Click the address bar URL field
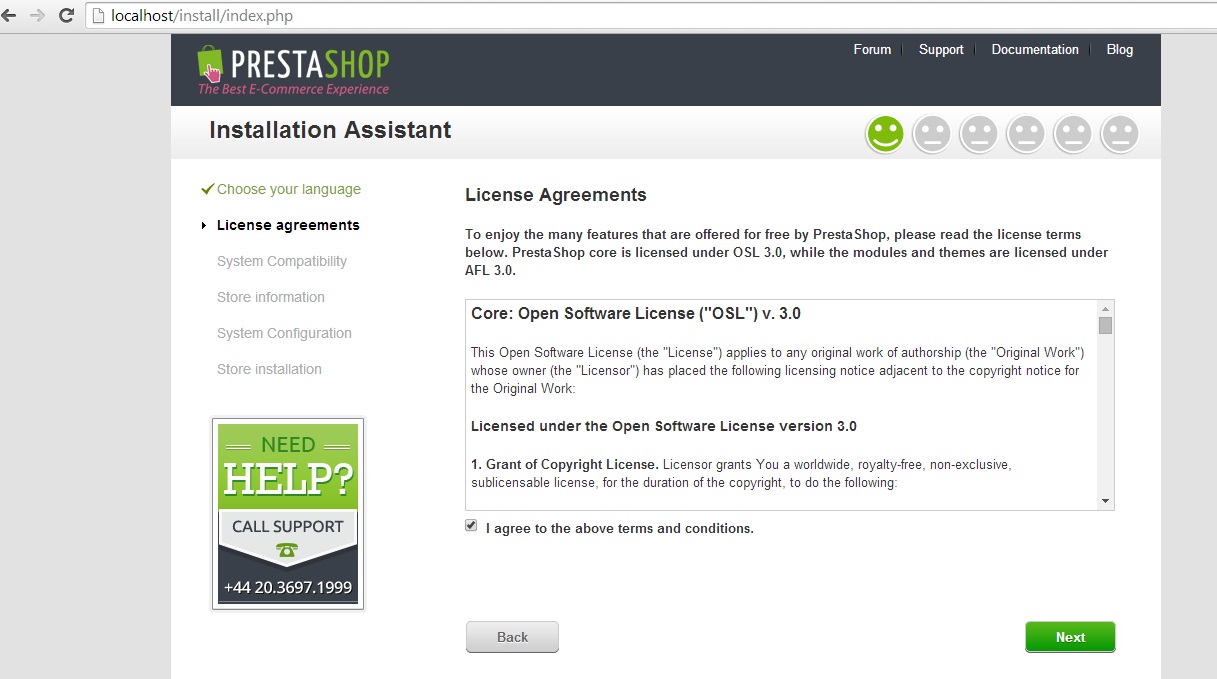 650,16
